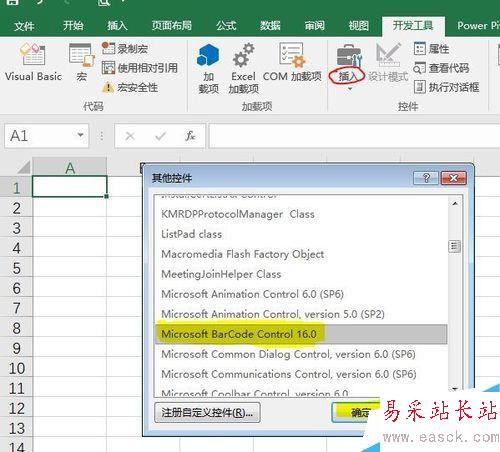Screen dimensions: 500x452
Task: Open COM Add-ins (COM加载项)
Action: [x=292, y=63]
